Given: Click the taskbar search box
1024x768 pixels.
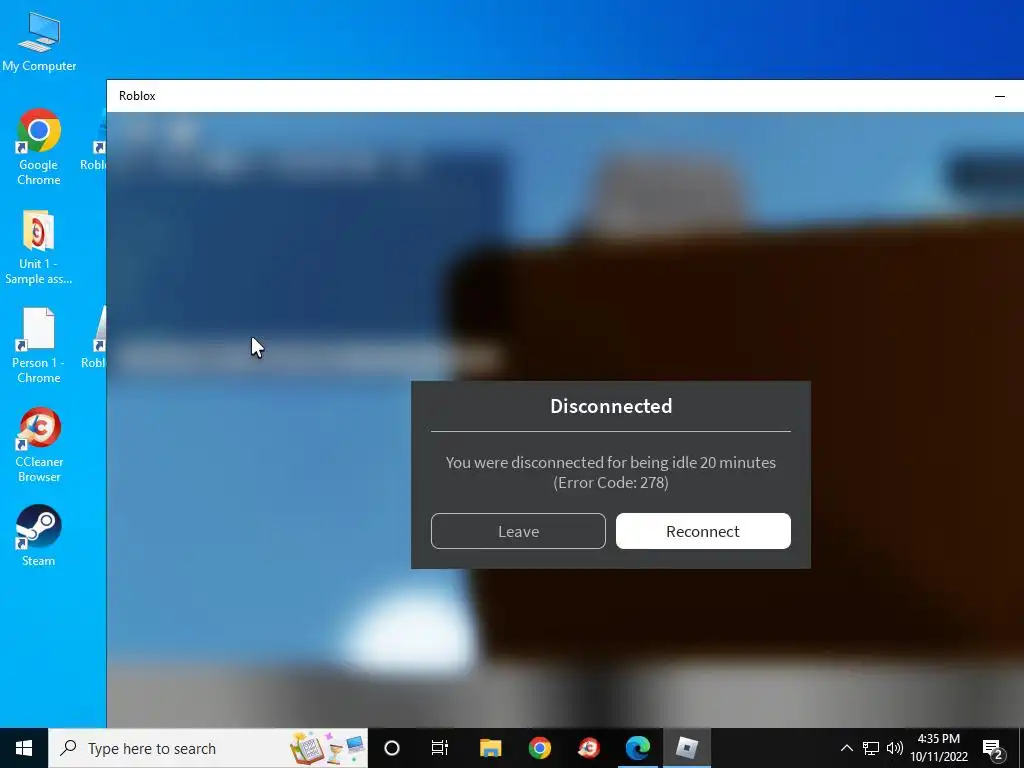Looking at the screenshot, I should 208,748.
